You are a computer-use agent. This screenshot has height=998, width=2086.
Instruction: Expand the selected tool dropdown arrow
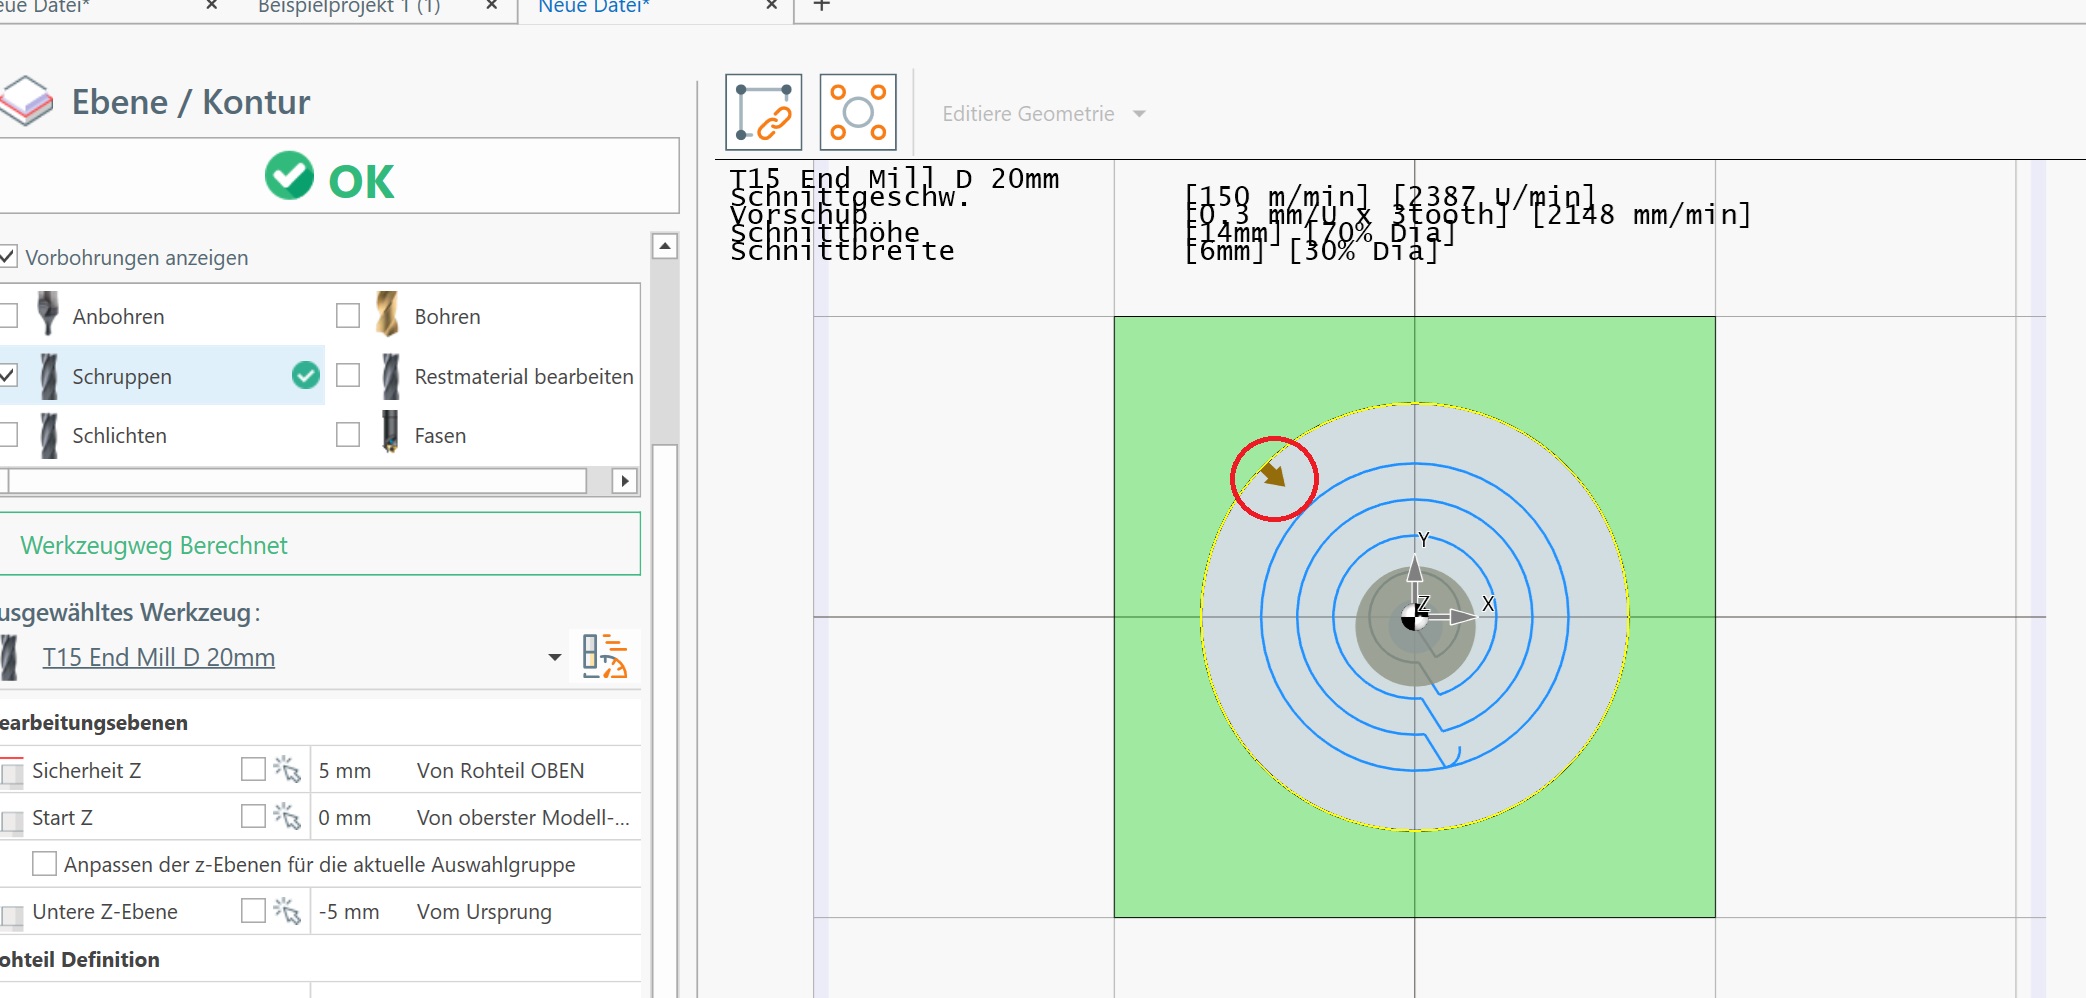554,657
